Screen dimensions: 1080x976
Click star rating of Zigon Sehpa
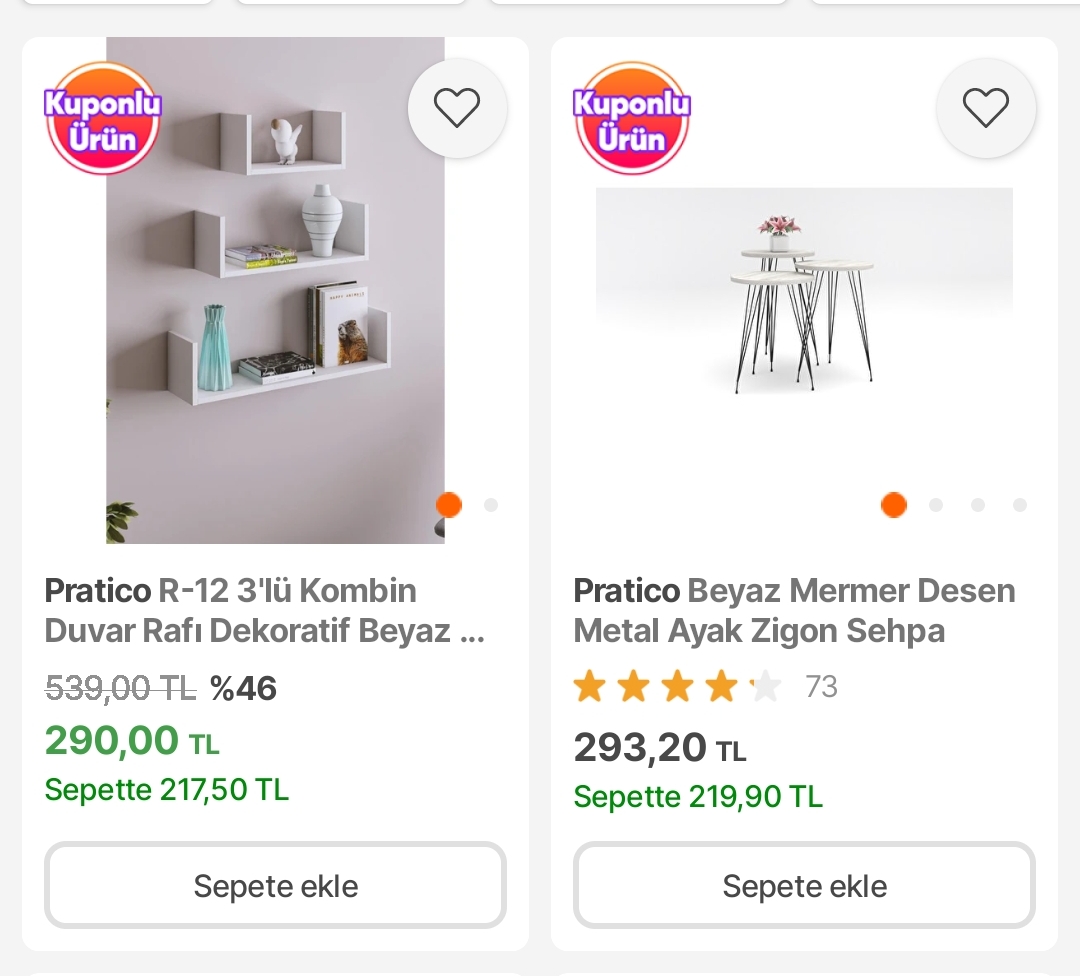click(x=677, y=687)
